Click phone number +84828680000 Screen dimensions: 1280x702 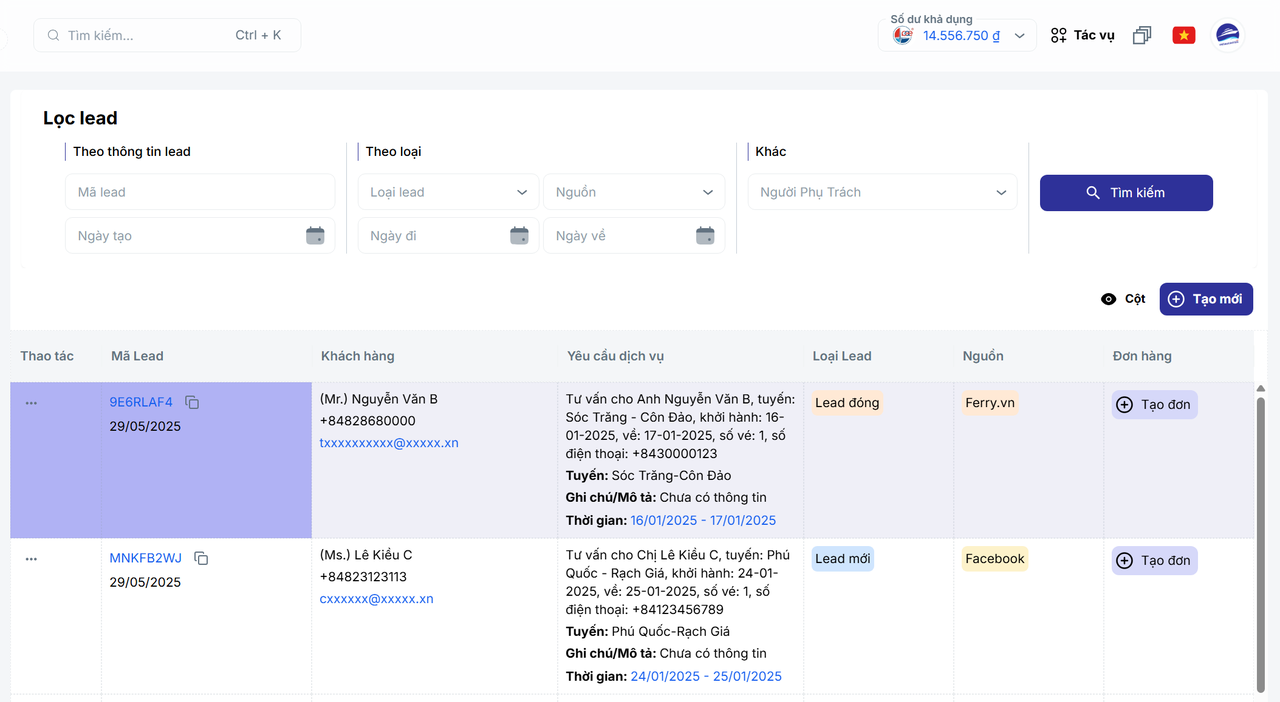pos(367,421)
